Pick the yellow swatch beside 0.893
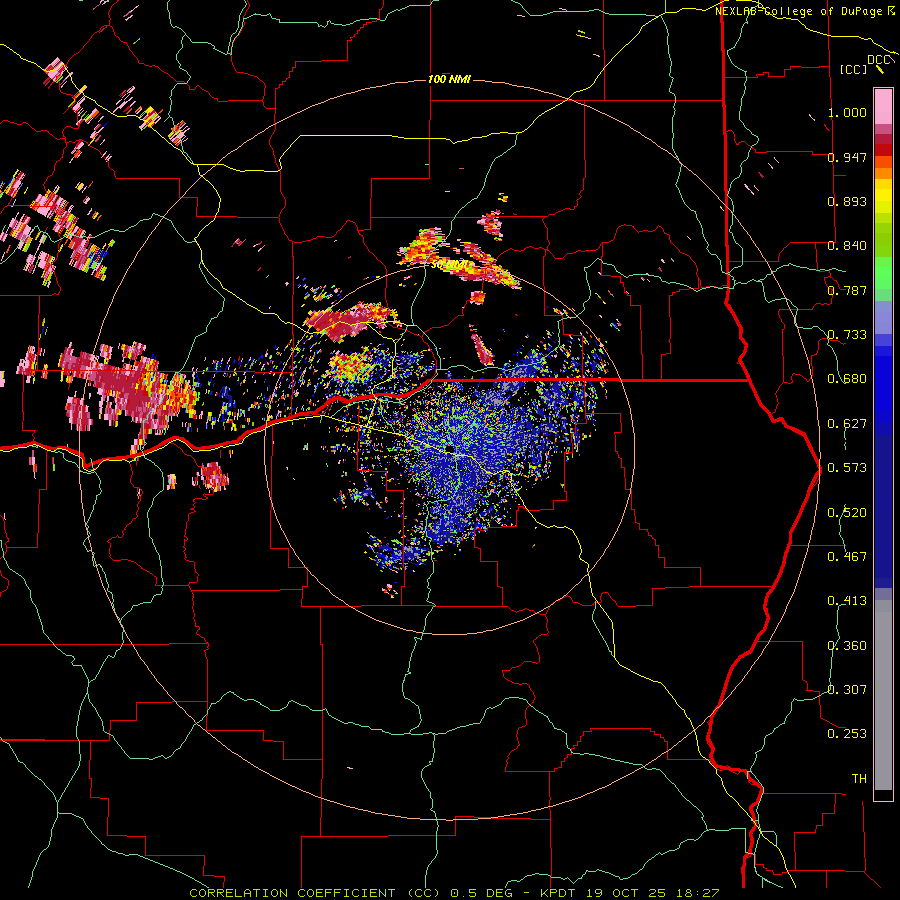The width and height of the screenshot is (900, 900). coord(883,201)
